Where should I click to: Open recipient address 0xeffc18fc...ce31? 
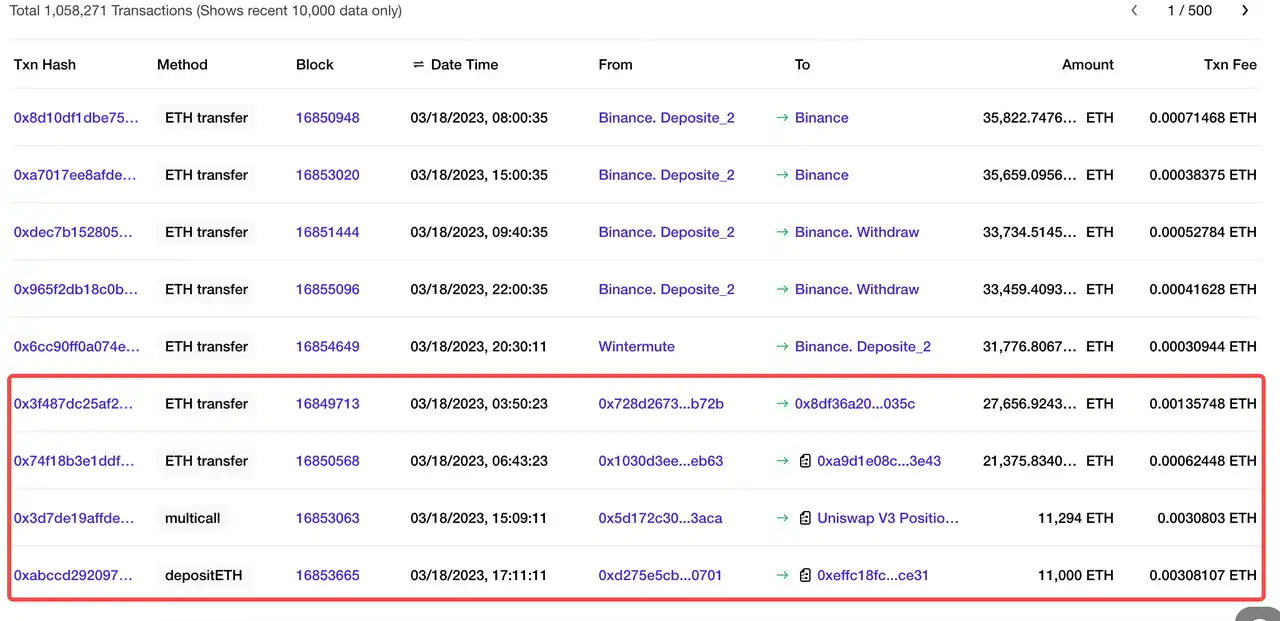(x=873, y=575)
